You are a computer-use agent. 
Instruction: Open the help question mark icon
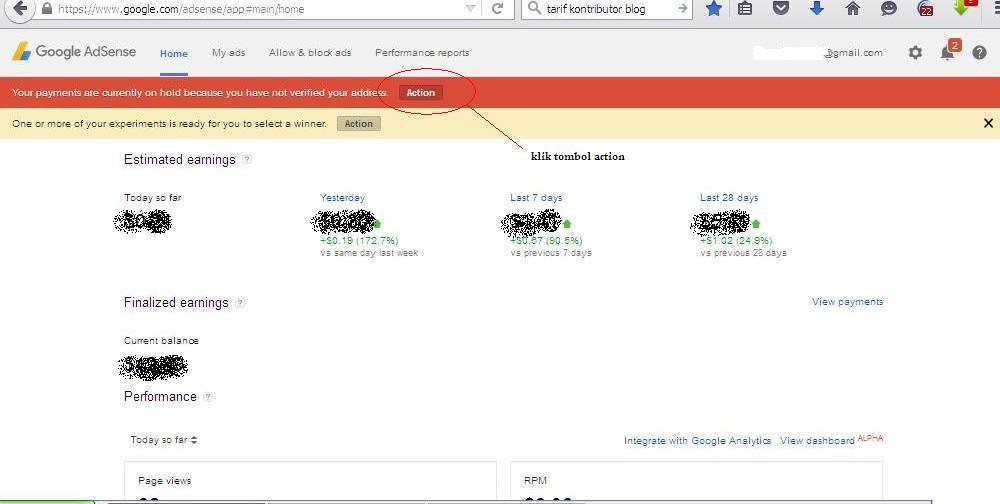pos(980,53)
